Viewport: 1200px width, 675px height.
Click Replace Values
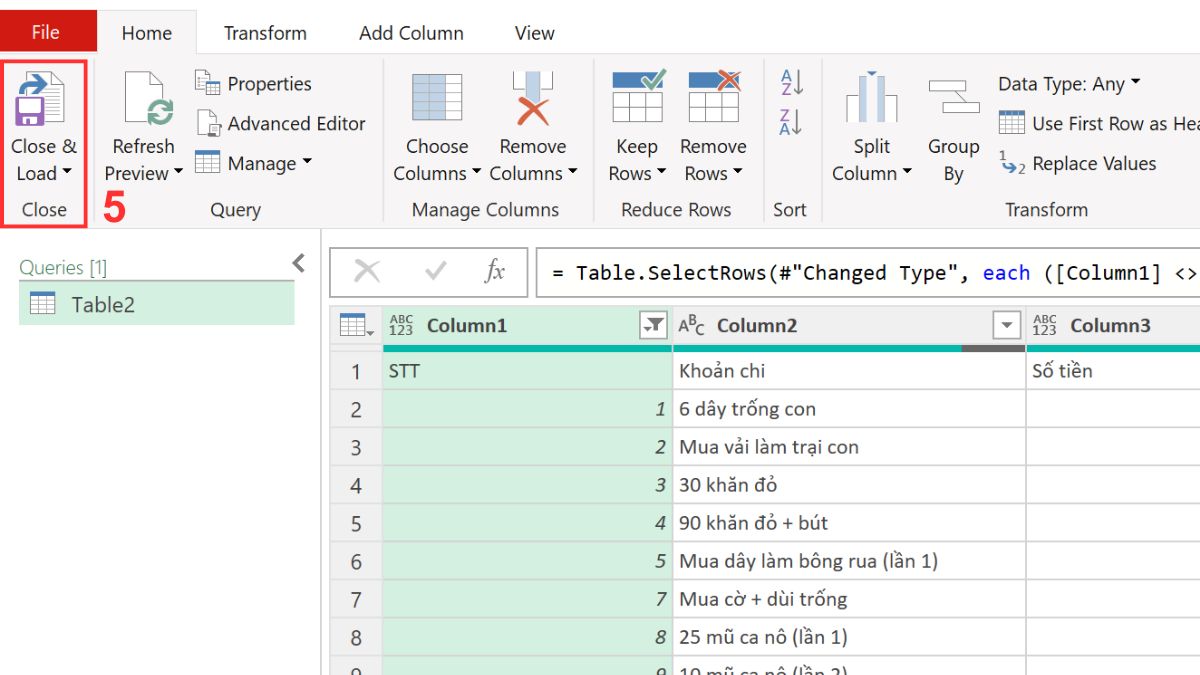[1077, 164]
